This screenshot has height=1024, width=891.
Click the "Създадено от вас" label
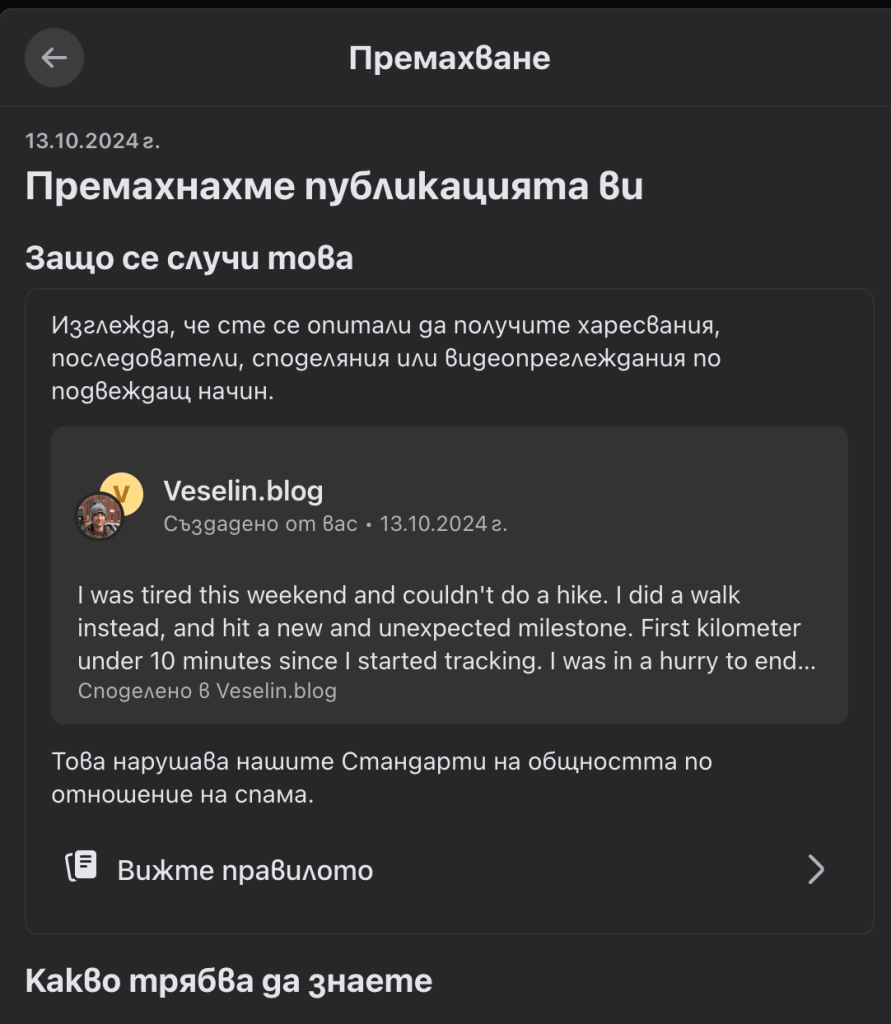(x=260, y=523)
